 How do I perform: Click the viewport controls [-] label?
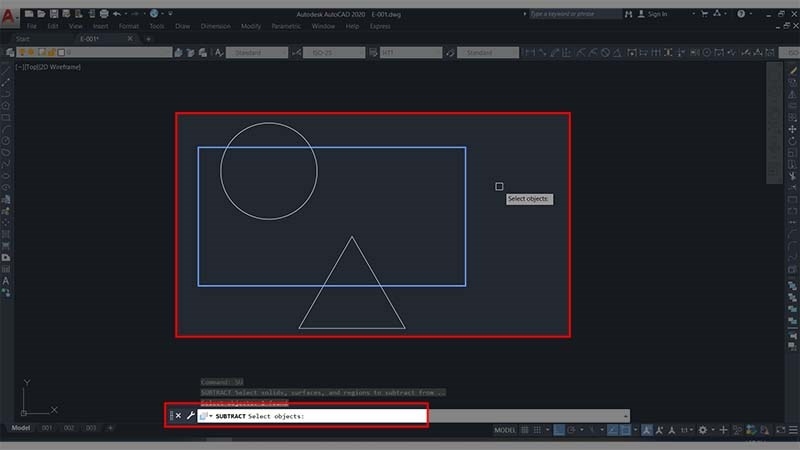pyautogui.click(x=19, y=67)
